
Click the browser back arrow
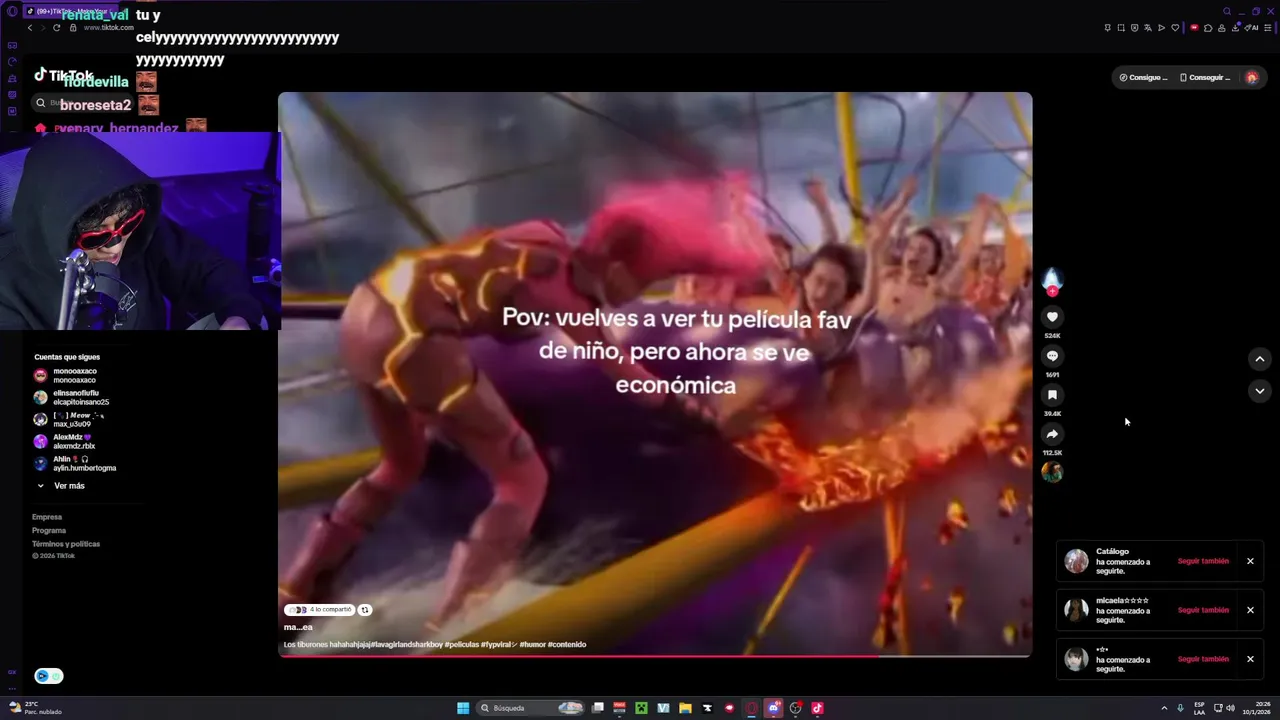(30, 28)
